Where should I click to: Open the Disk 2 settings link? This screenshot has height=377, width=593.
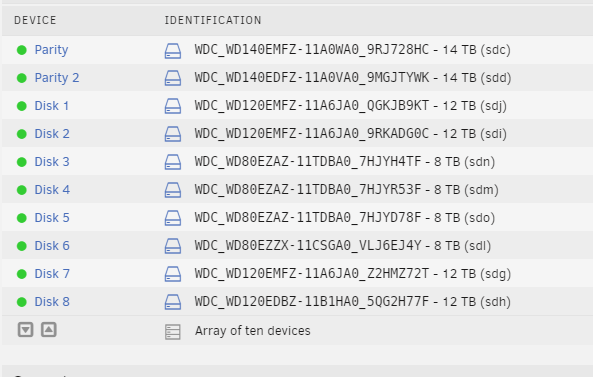click(52, 134)
